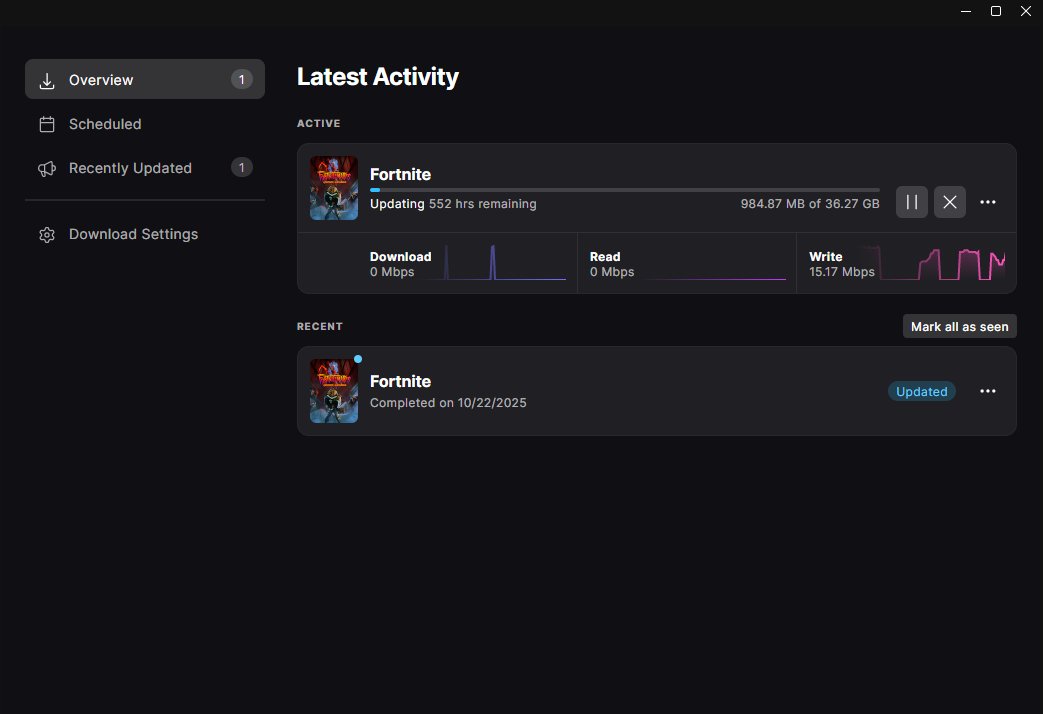The height and width of the screenshot is (714, 1043).
Task: Click the Fortnite thumbnail in Recent section
Action: [334, 391]
